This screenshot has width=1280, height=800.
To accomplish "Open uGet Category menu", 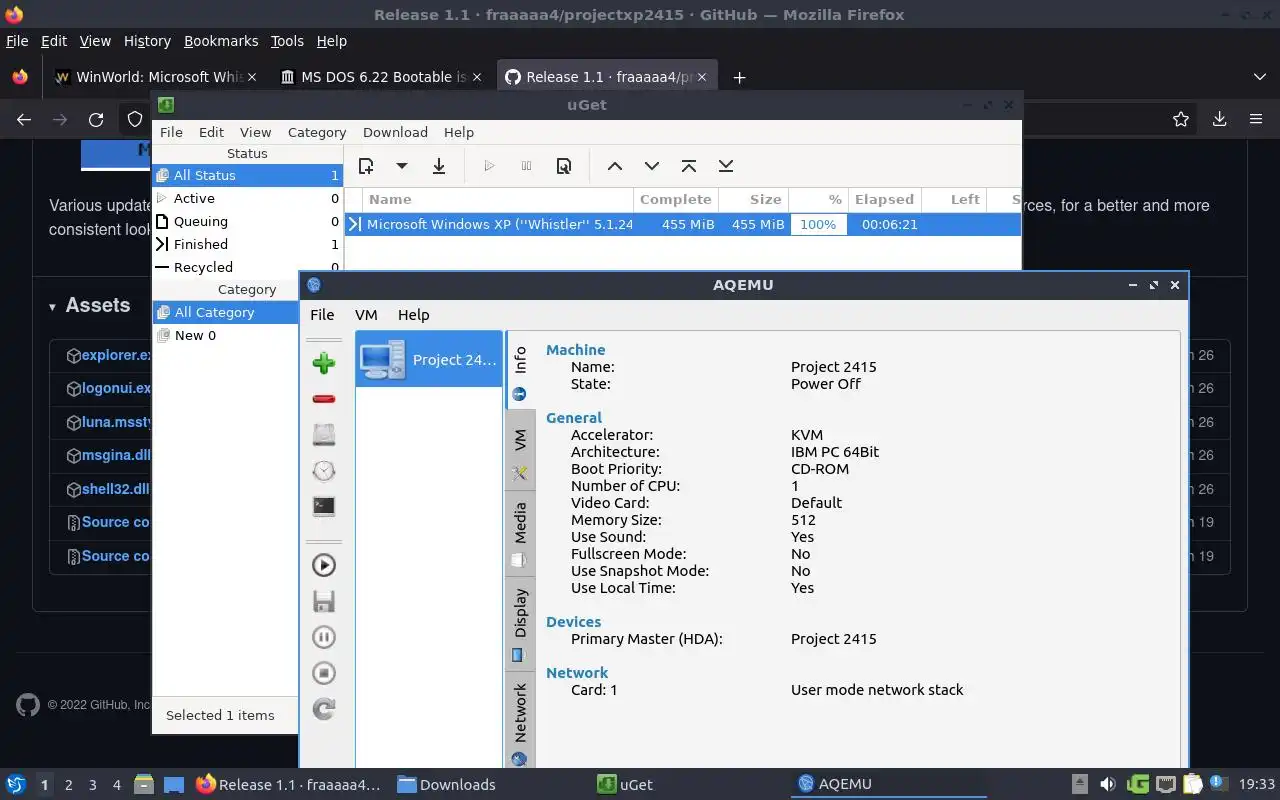I will [x=317, y=132].
